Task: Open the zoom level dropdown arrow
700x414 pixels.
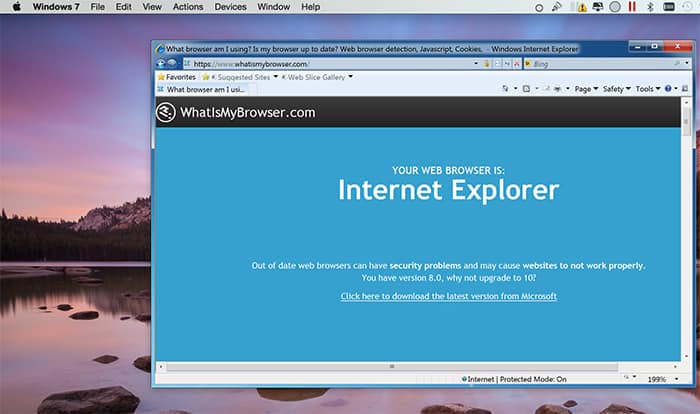Action: [x=676, y=379]
